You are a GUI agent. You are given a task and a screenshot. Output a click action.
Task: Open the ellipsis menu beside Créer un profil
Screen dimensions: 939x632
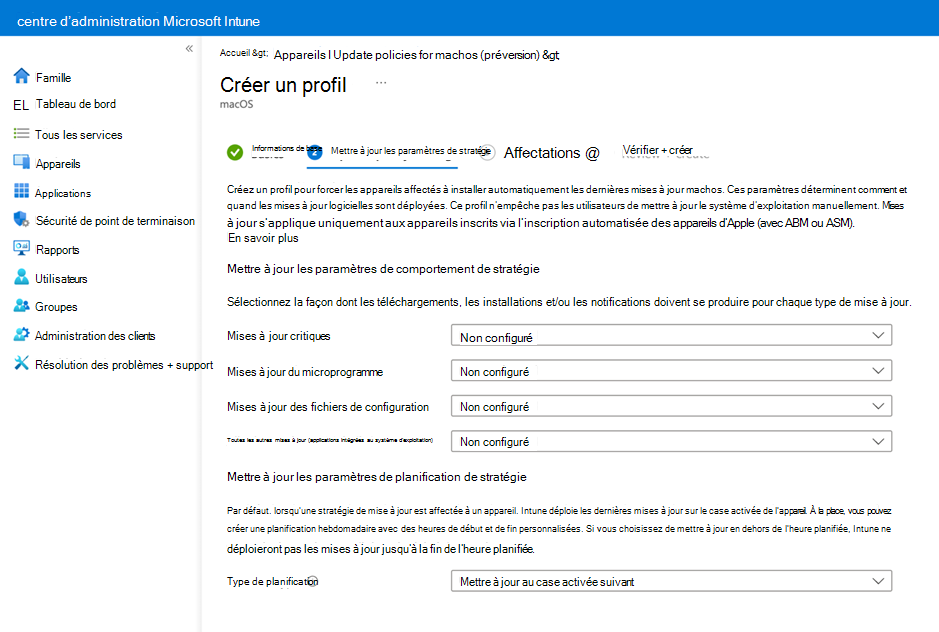381,83
